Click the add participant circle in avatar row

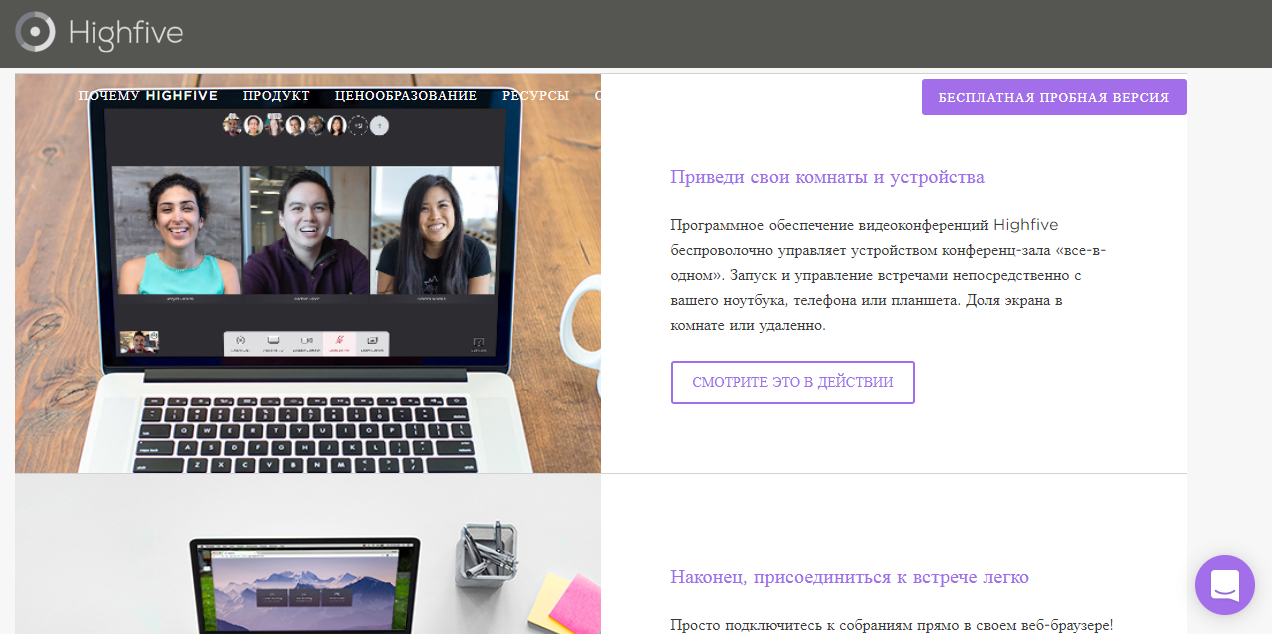pyautogui.click(x=378, y=126)
